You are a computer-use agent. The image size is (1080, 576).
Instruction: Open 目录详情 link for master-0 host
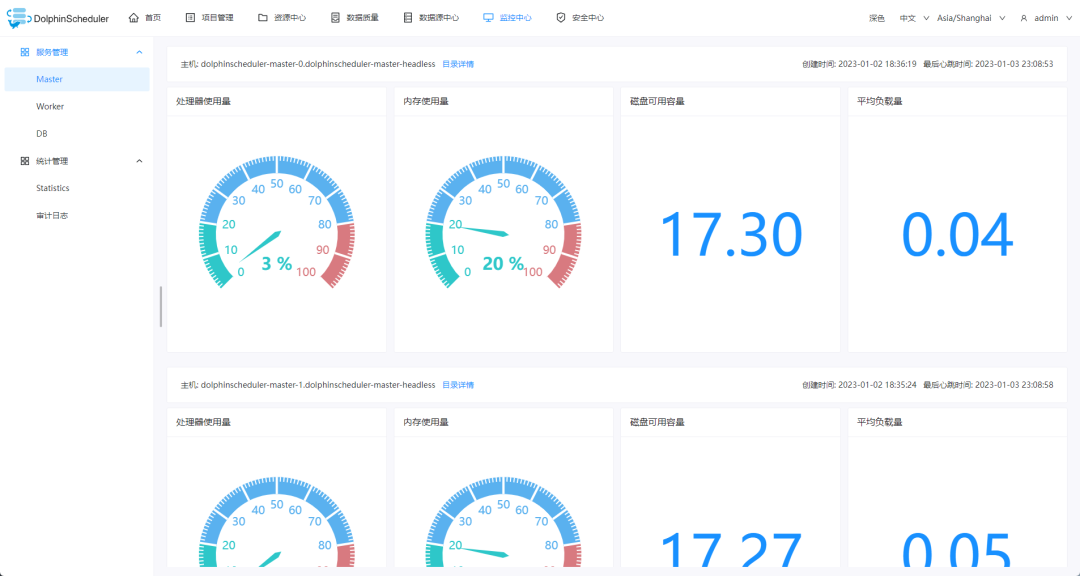458,64
